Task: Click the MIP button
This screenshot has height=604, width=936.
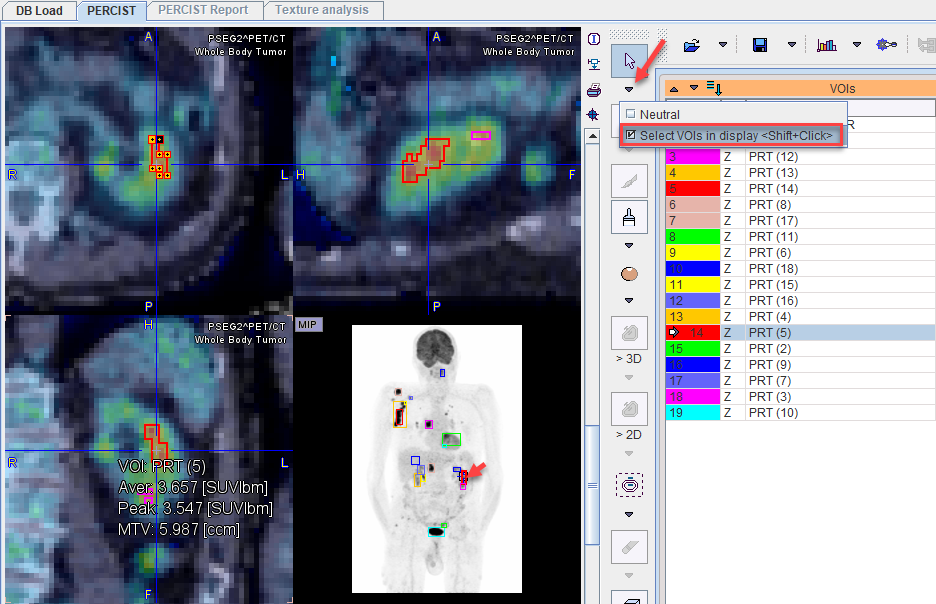Action: point(307,325)
